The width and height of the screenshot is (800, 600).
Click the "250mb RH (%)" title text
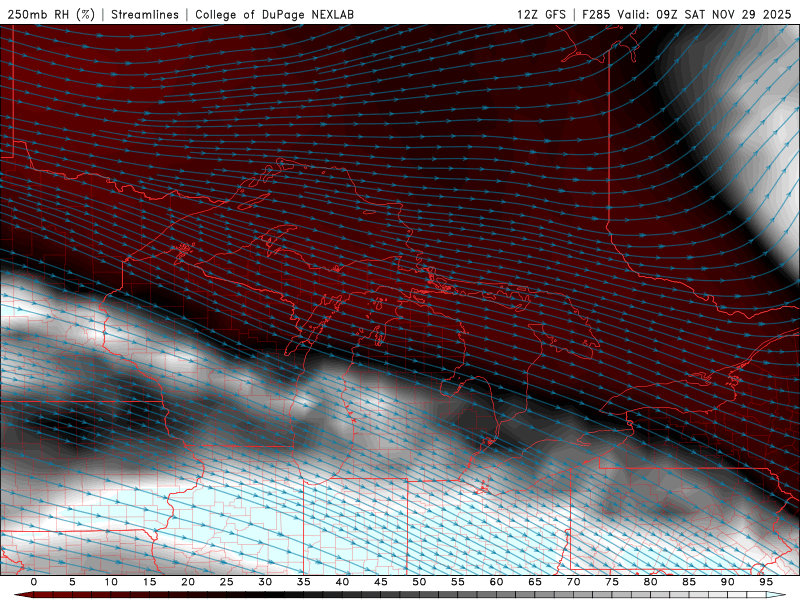(51, 14)
